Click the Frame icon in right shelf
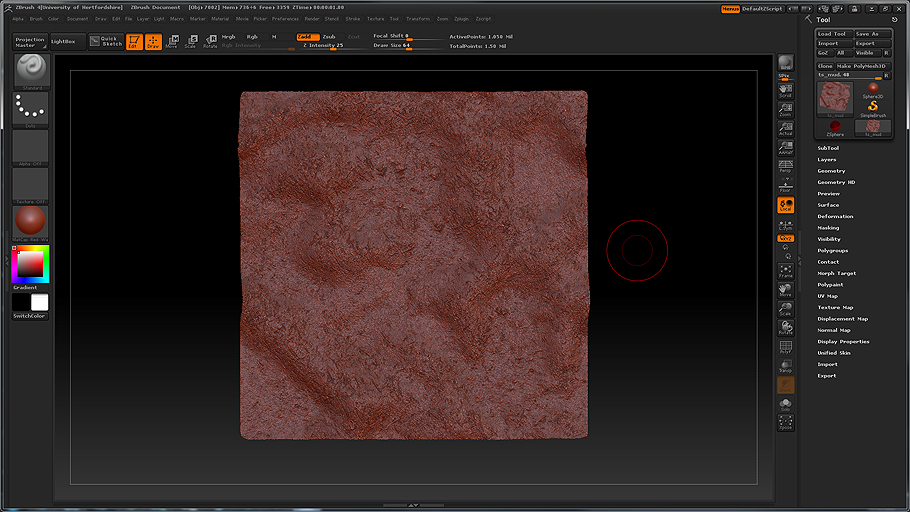The height and width of the screenshot is (512, 910). (x=785, y=271)
